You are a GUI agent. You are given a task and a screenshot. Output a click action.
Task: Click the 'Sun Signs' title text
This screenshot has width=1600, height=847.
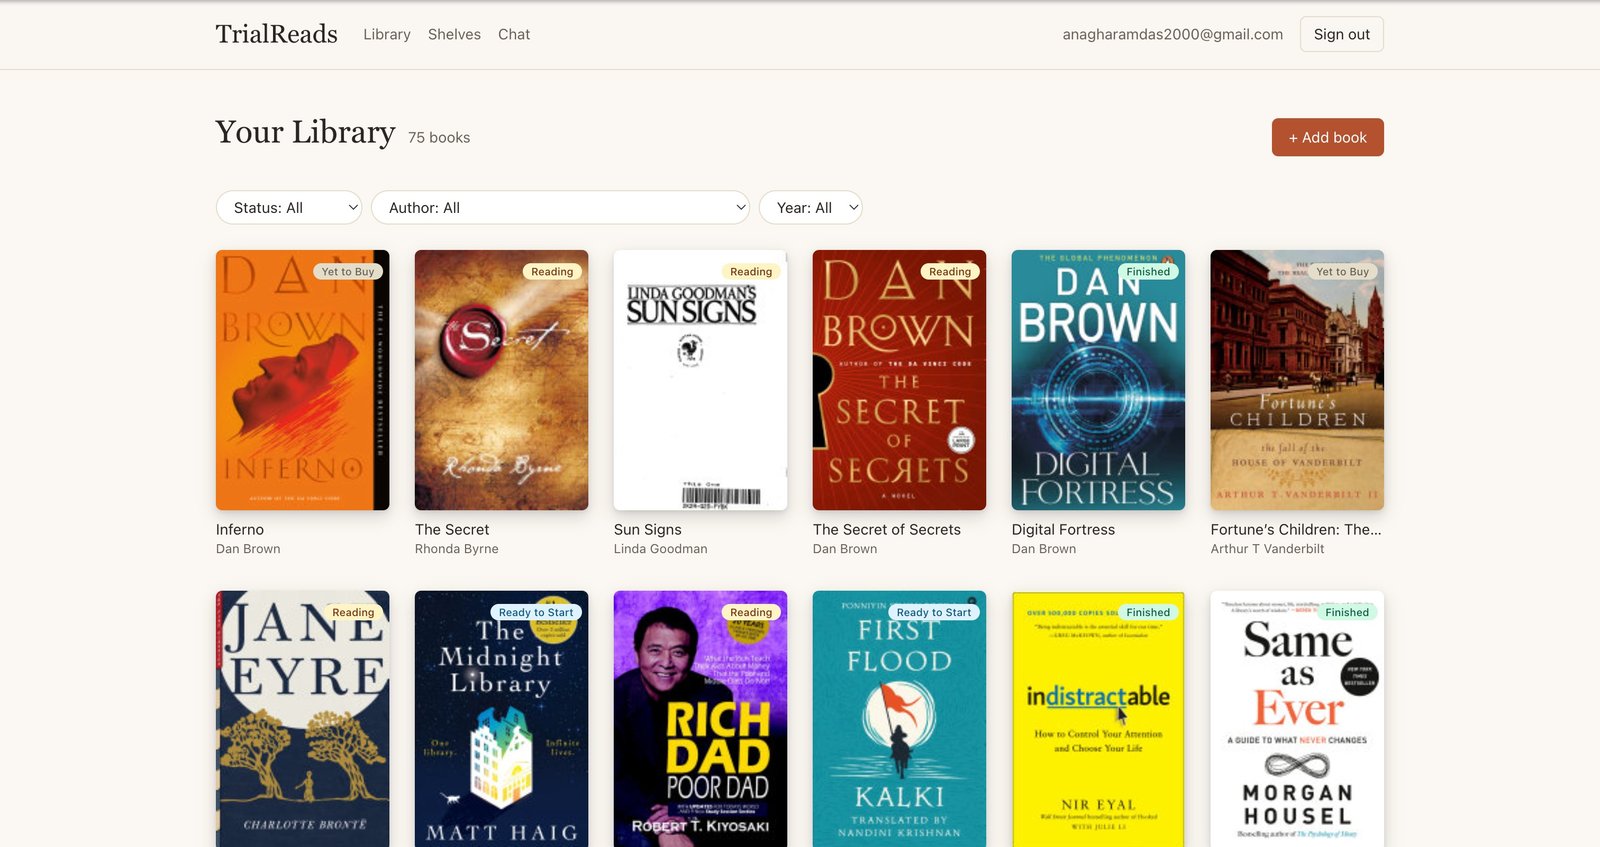click(648, 529)
